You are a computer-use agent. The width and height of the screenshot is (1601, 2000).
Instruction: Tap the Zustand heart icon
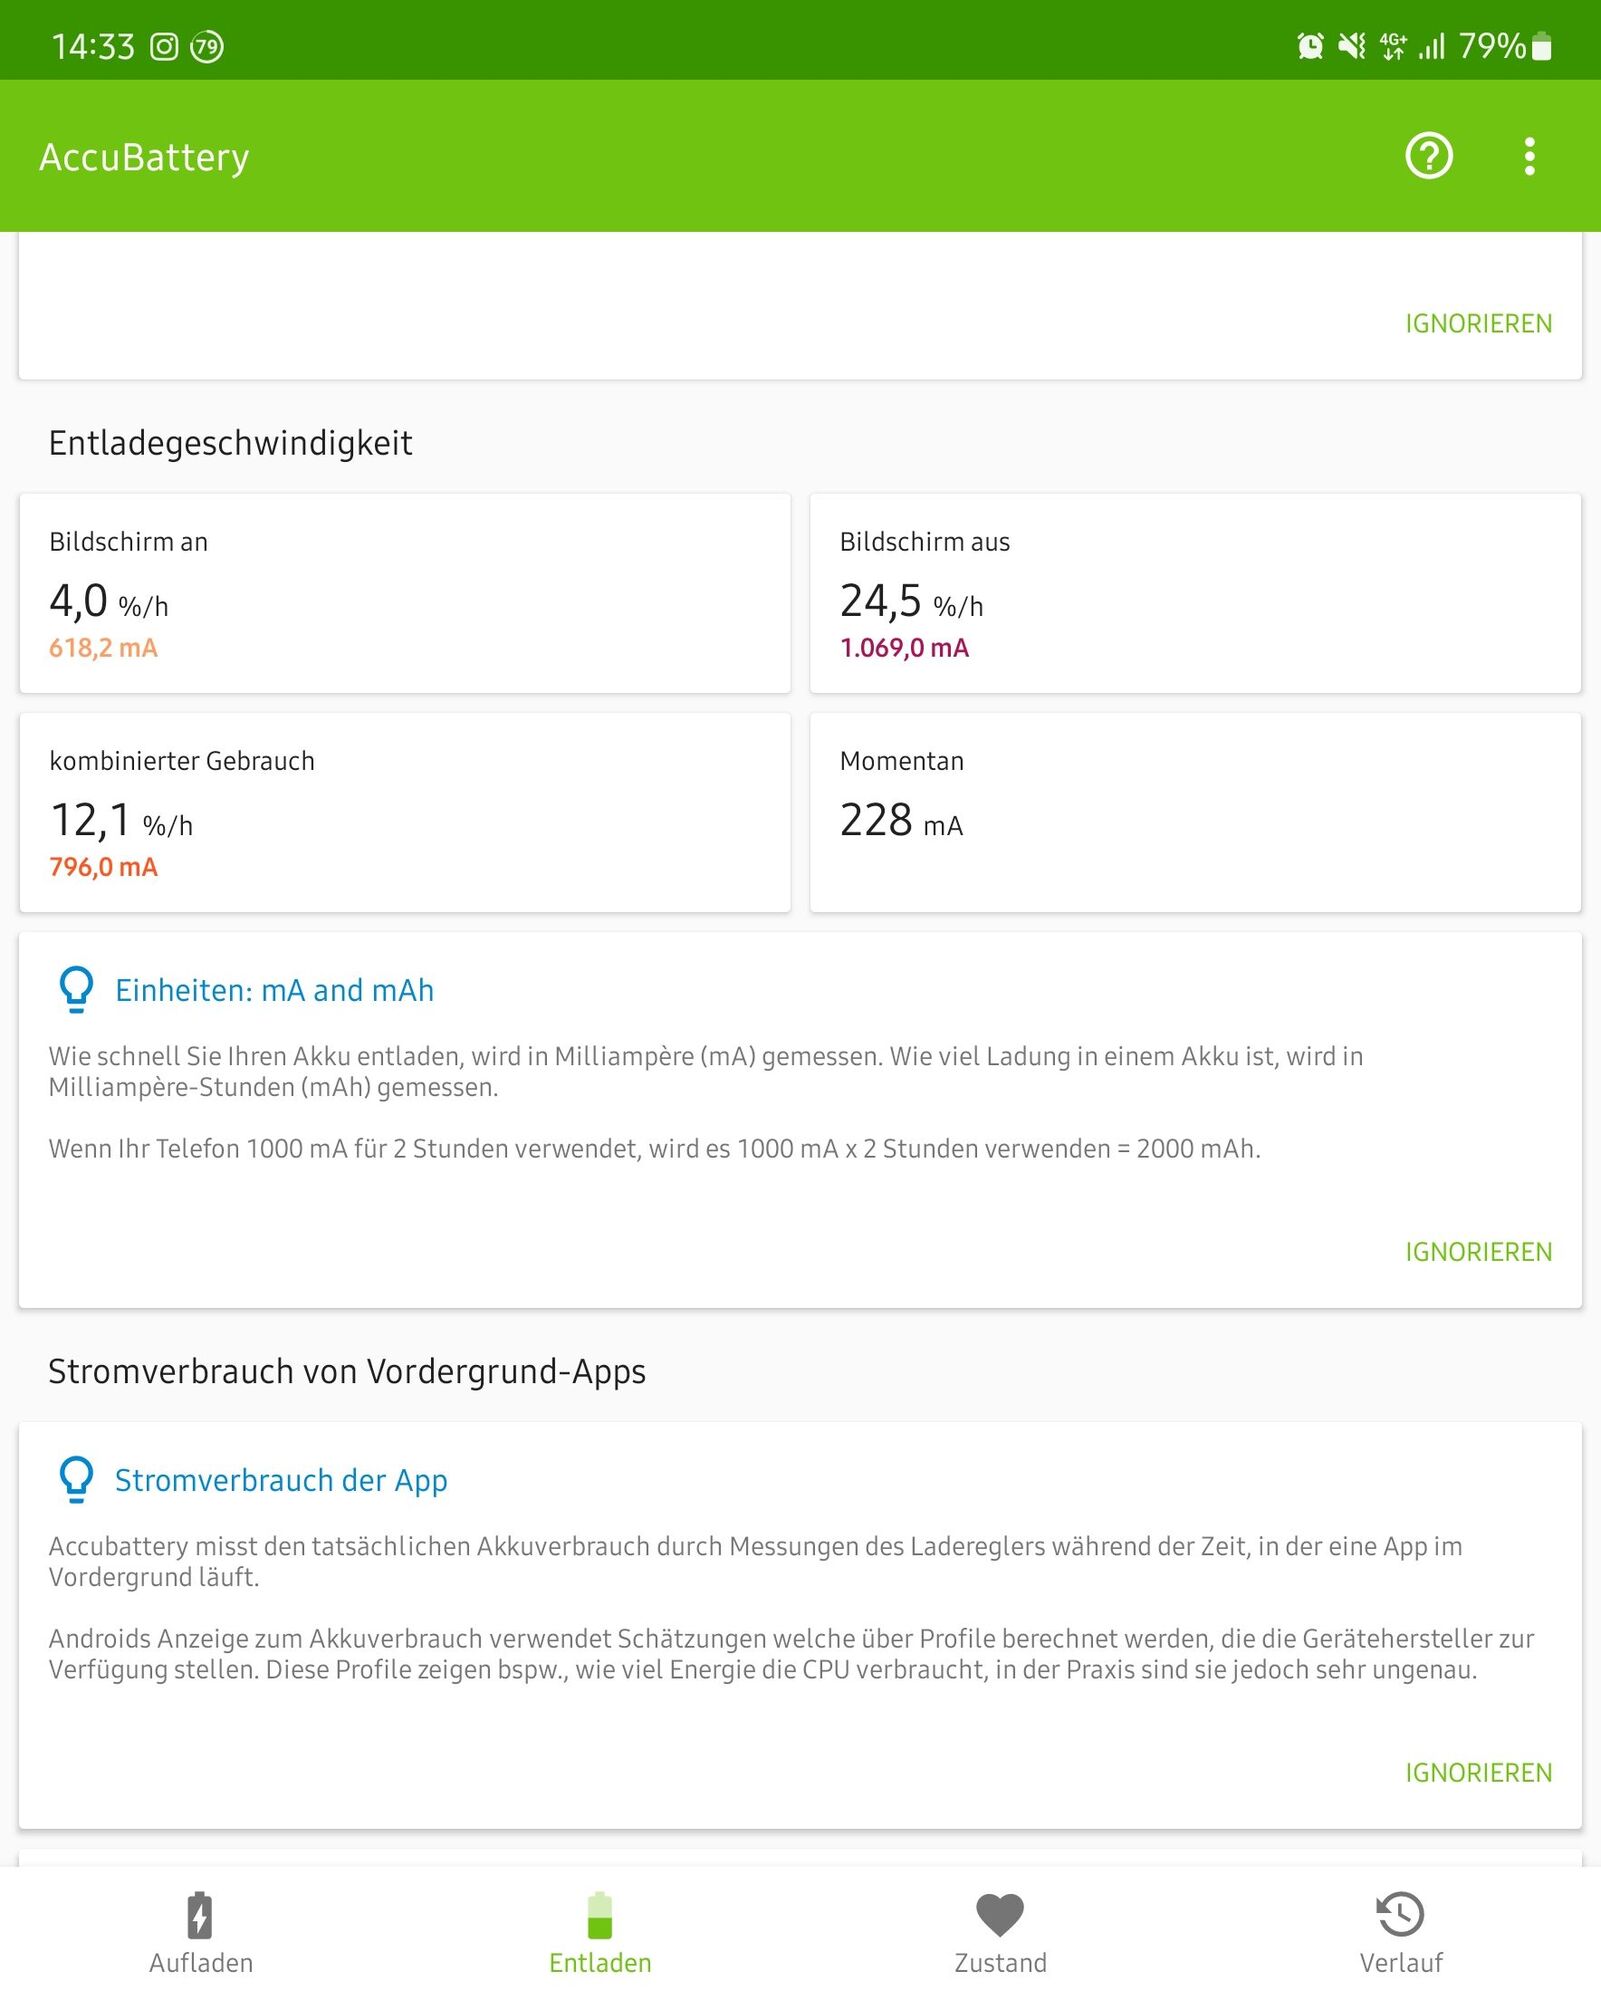[1000, 1915]
